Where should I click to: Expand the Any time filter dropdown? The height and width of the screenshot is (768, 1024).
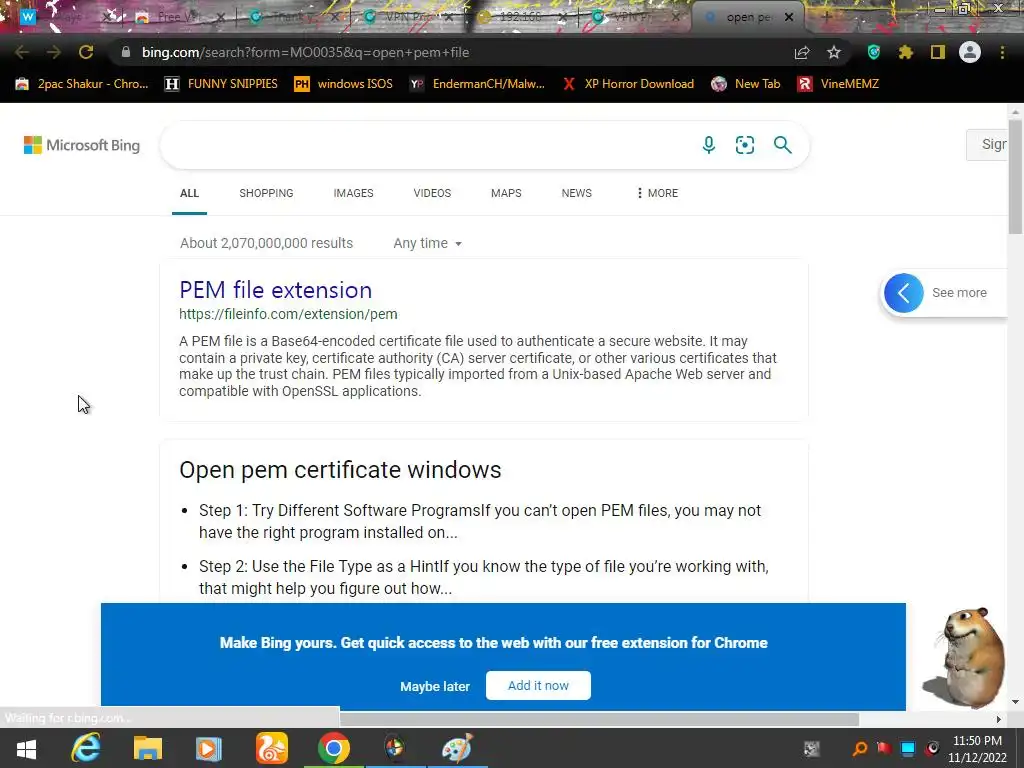pyautogui.click(x=427, y=243)
